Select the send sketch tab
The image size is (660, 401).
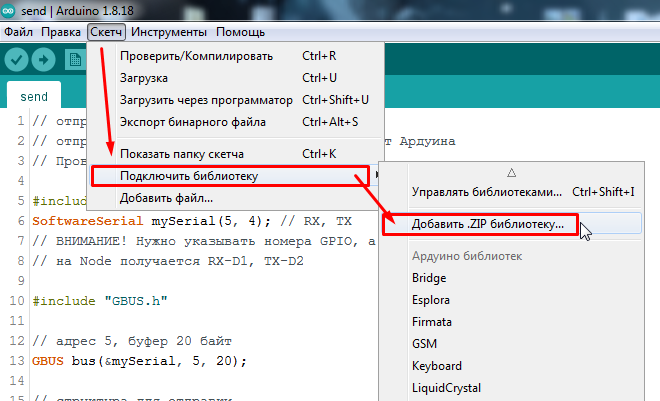coord(34,96)
